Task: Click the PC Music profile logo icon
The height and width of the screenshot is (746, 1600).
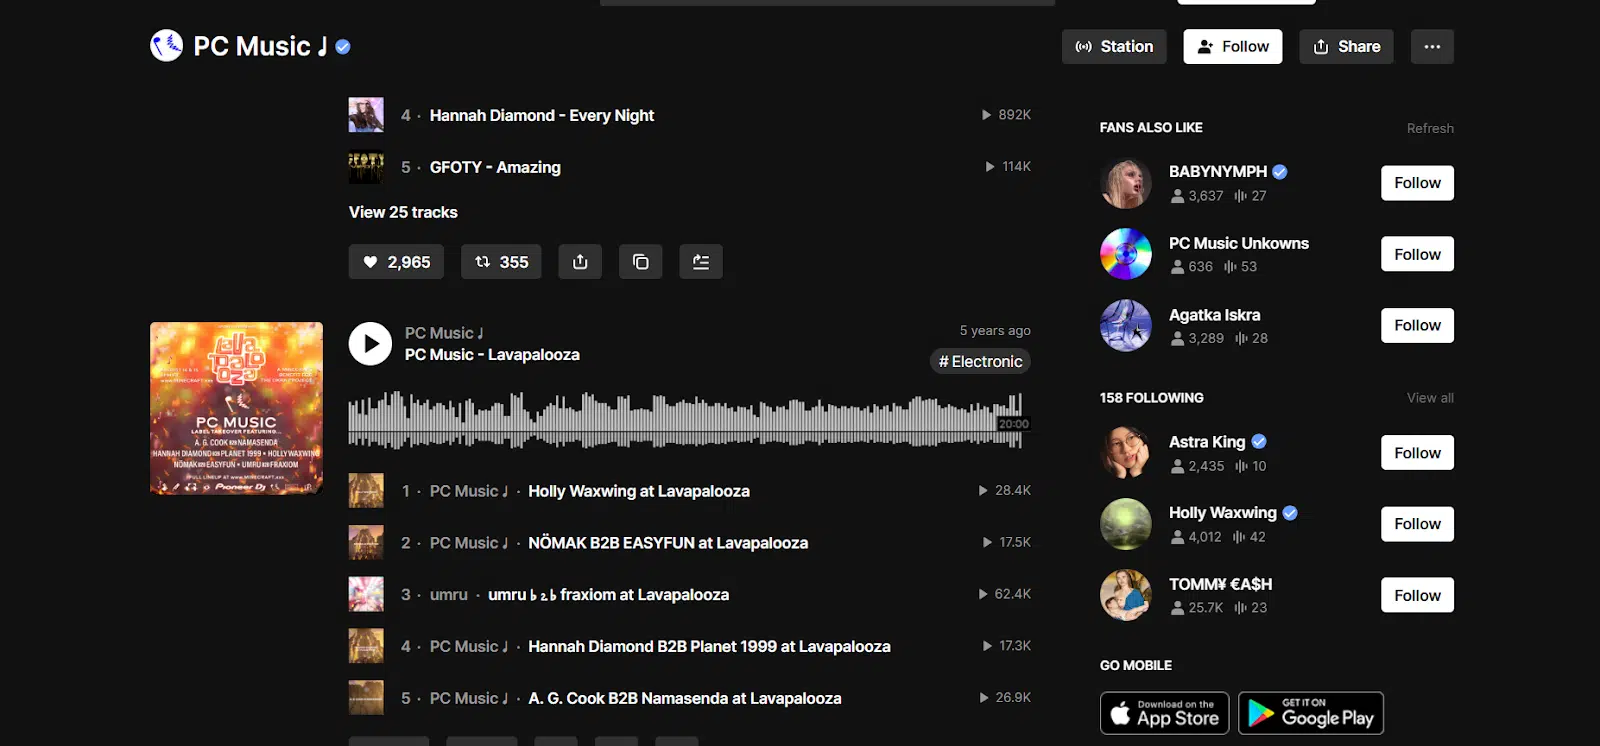Action: (166, 46)
